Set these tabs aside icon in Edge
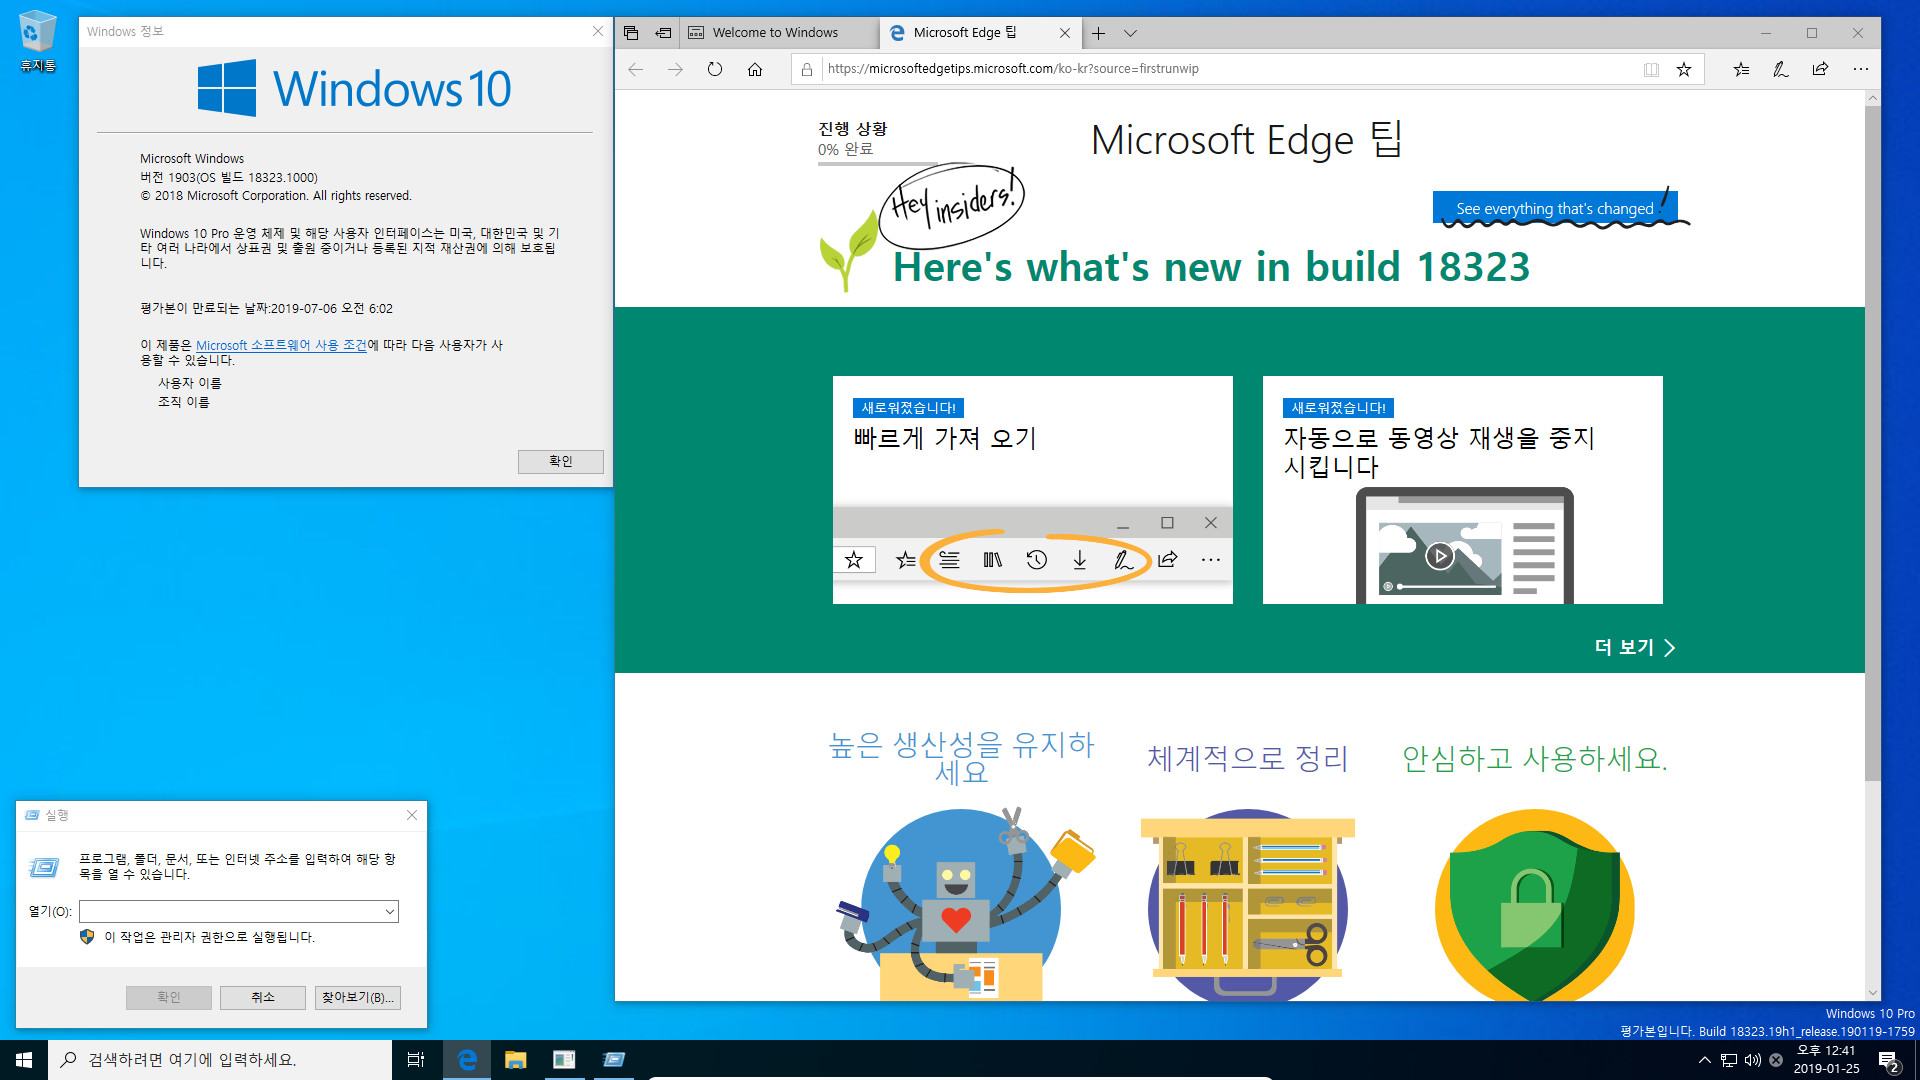1920x1080 pixels. [x=663, y=33]
